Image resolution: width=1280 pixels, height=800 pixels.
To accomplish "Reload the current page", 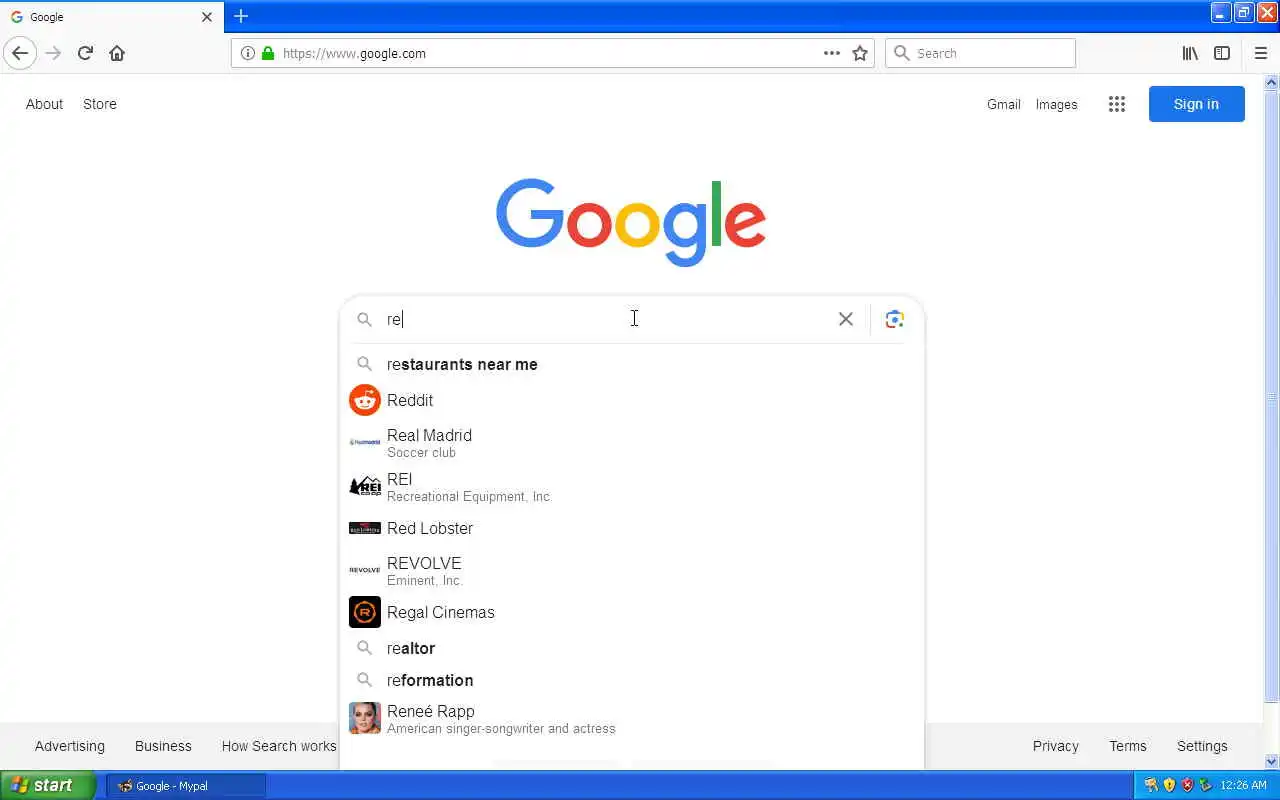I will (85, 53).
